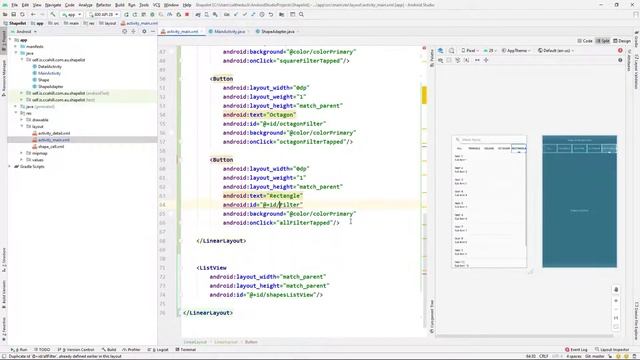This screenshot has width=640, height=360.
Task: Click the layout breadcrumb in navigation bar
Action: click(x=108, y=23)
